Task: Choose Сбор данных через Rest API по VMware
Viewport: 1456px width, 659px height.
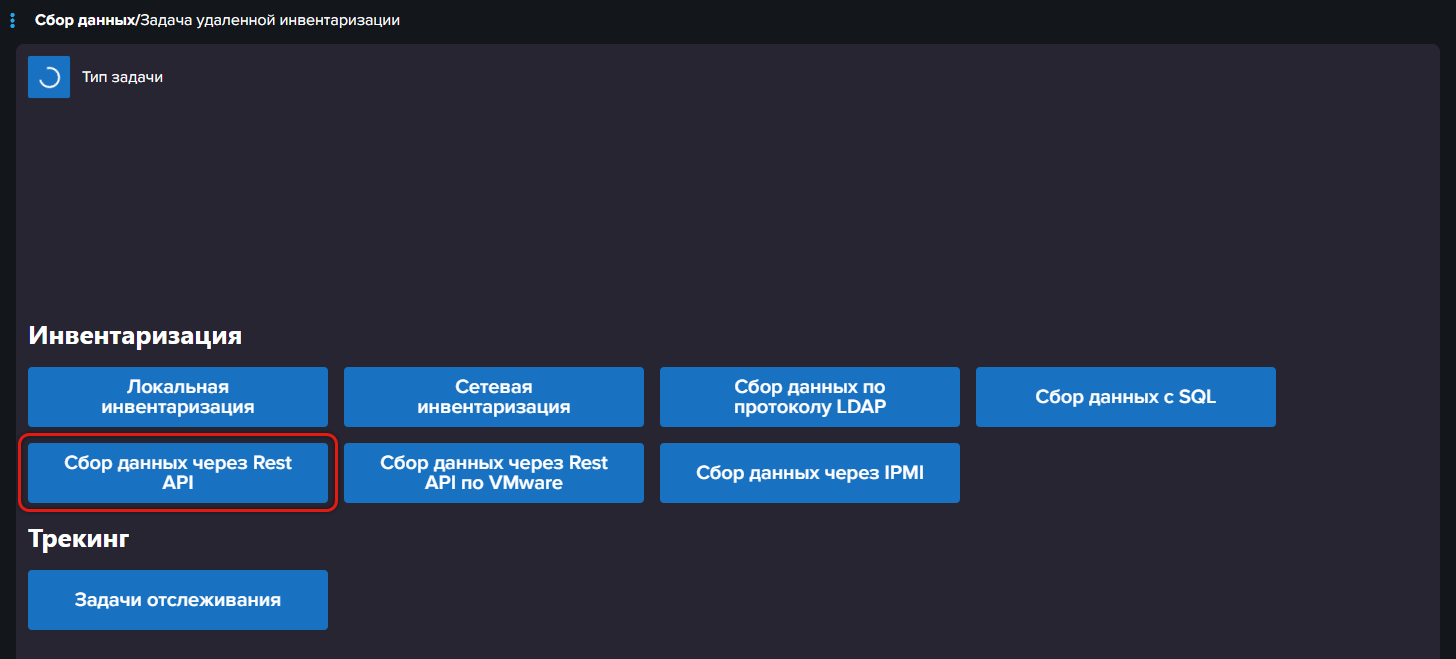Action: (494, 473)
